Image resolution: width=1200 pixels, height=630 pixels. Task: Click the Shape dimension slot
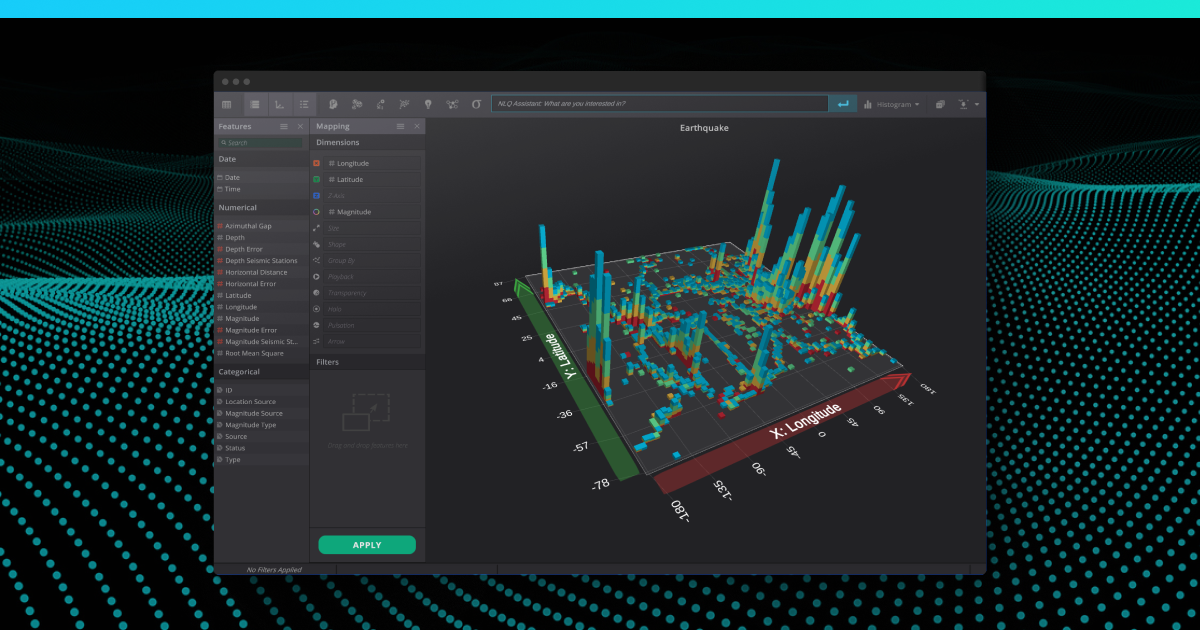click(x=372, y=244)
